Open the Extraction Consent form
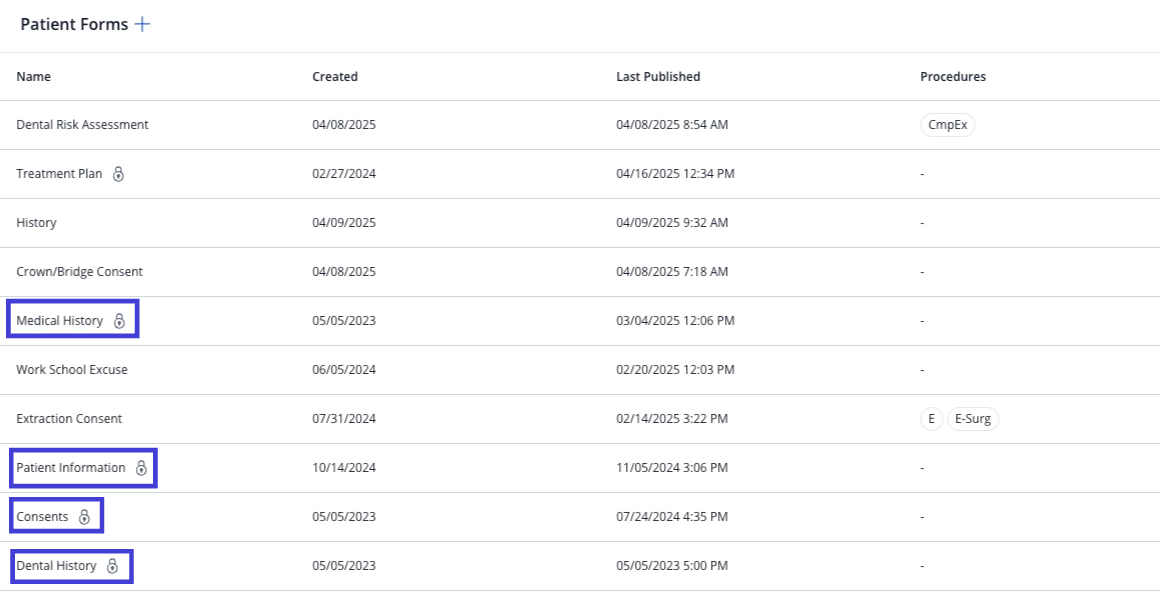The width and height of the screenshot is (1160, 616). [69, 419]
